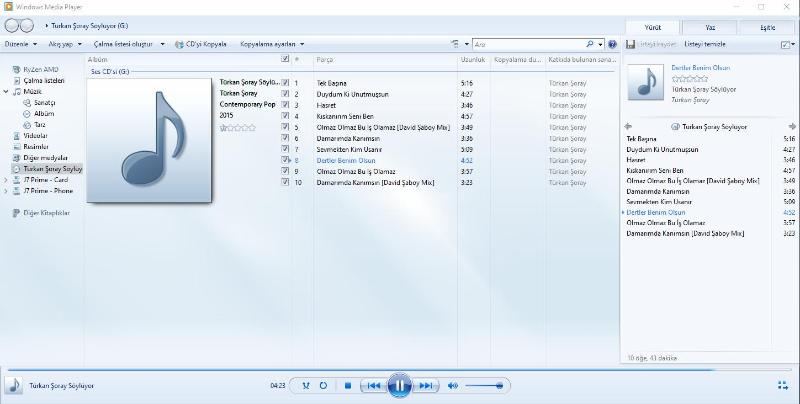Uncheck track 2 Duydum Ki Unutmuşsun

[x=285, y=94]
